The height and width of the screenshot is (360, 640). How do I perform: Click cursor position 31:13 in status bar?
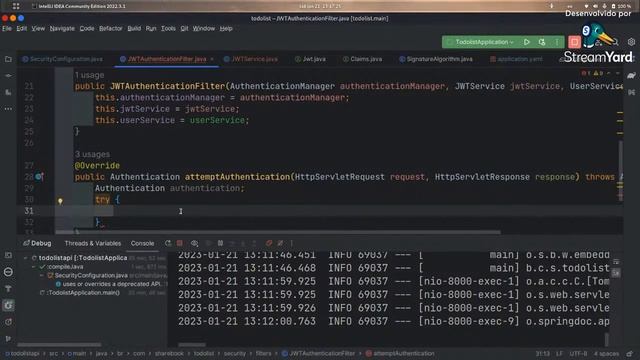click(542, 353)
